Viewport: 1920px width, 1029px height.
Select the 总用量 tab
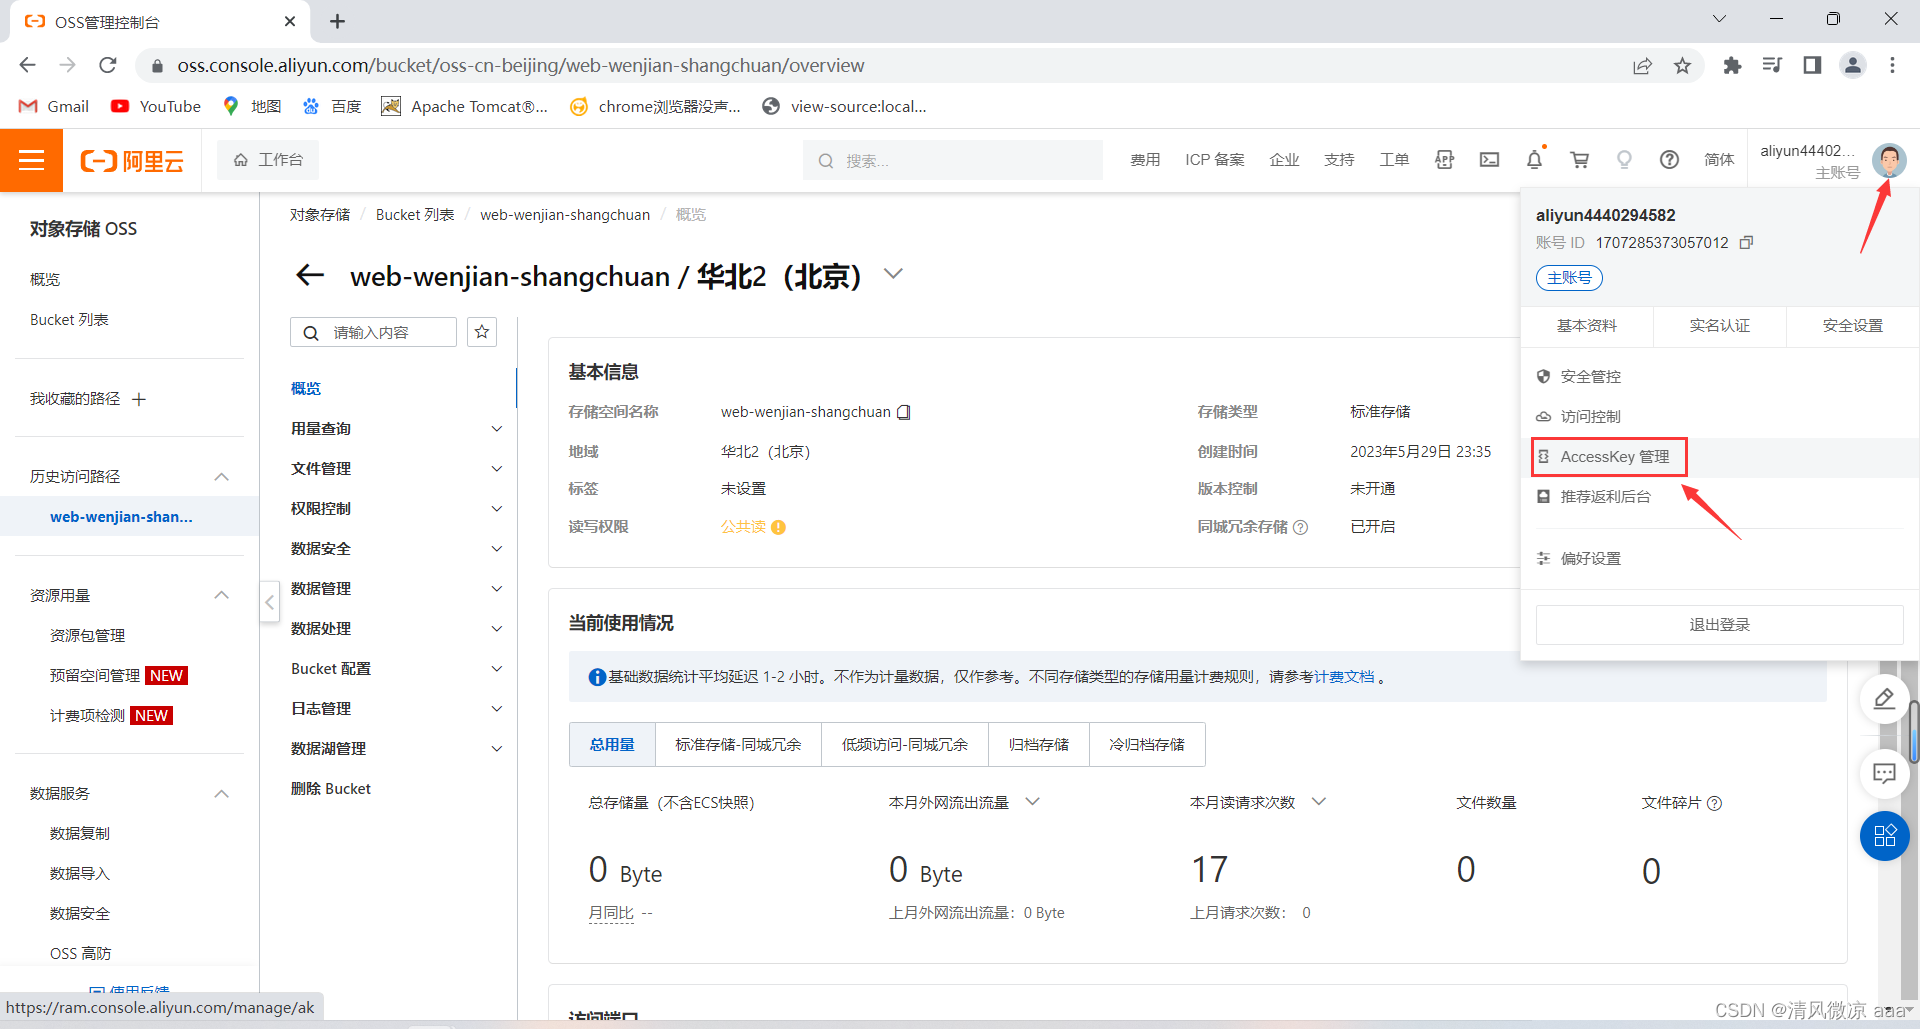(x=612, y=744)
